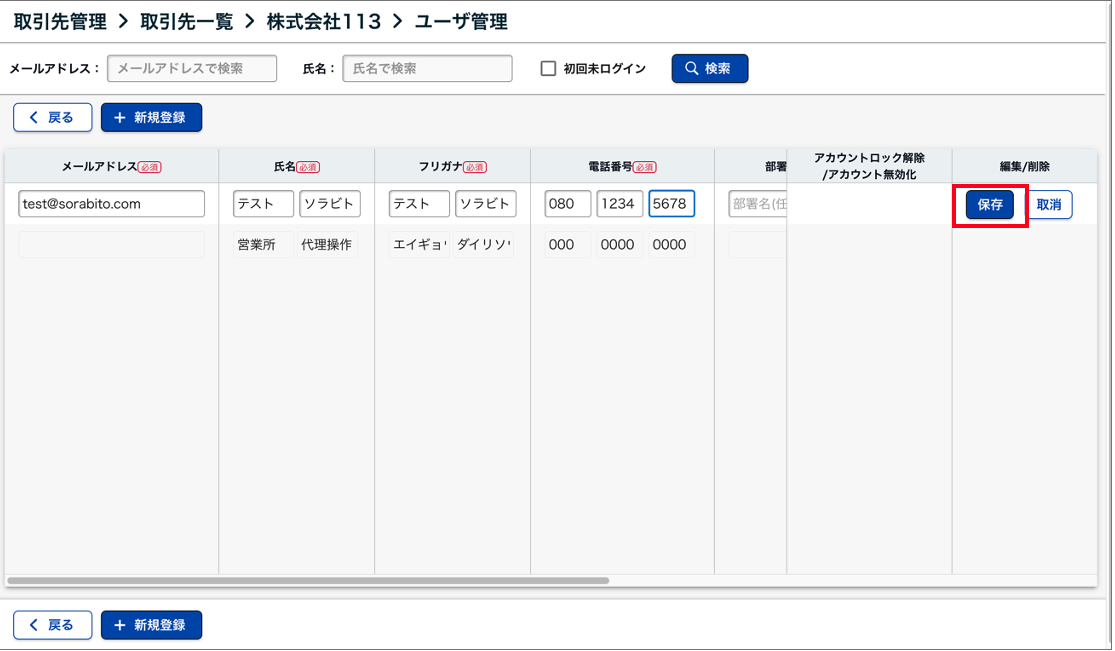Click the 部署名 department input field
The width and height of the screenshot is (1115, 651).
pyautogui.click(x=757, y=204)
